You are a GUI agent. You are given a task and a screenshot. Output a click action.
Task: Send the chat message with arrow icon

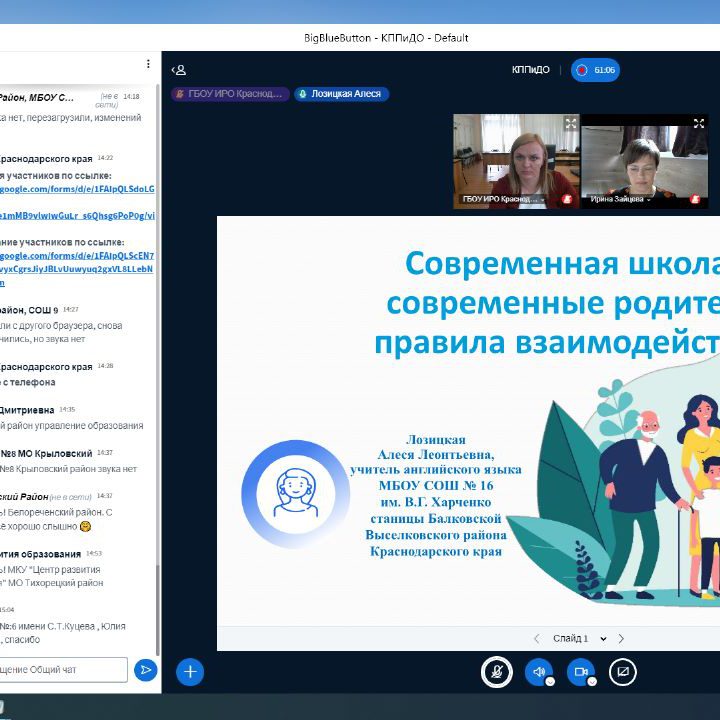(x=146, y=670)
